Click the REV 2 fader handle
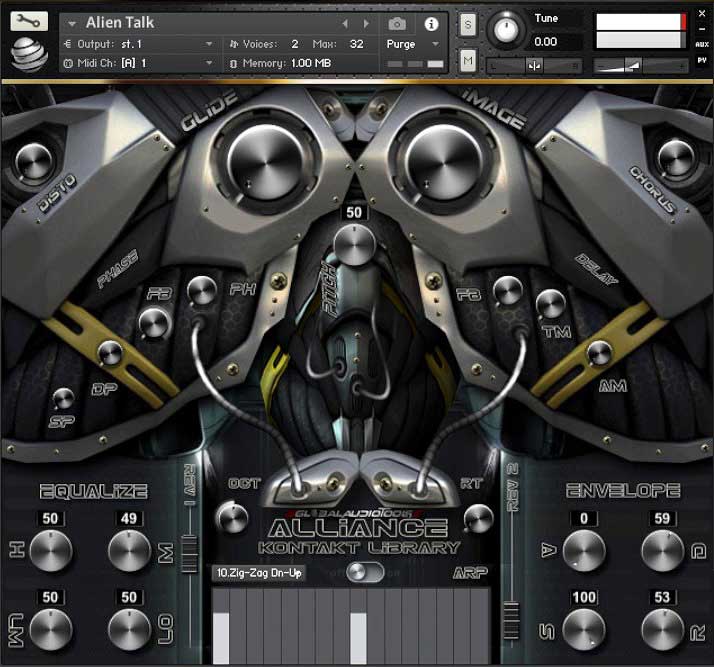Viewport: 714px width, 667px height. point(511,621)
